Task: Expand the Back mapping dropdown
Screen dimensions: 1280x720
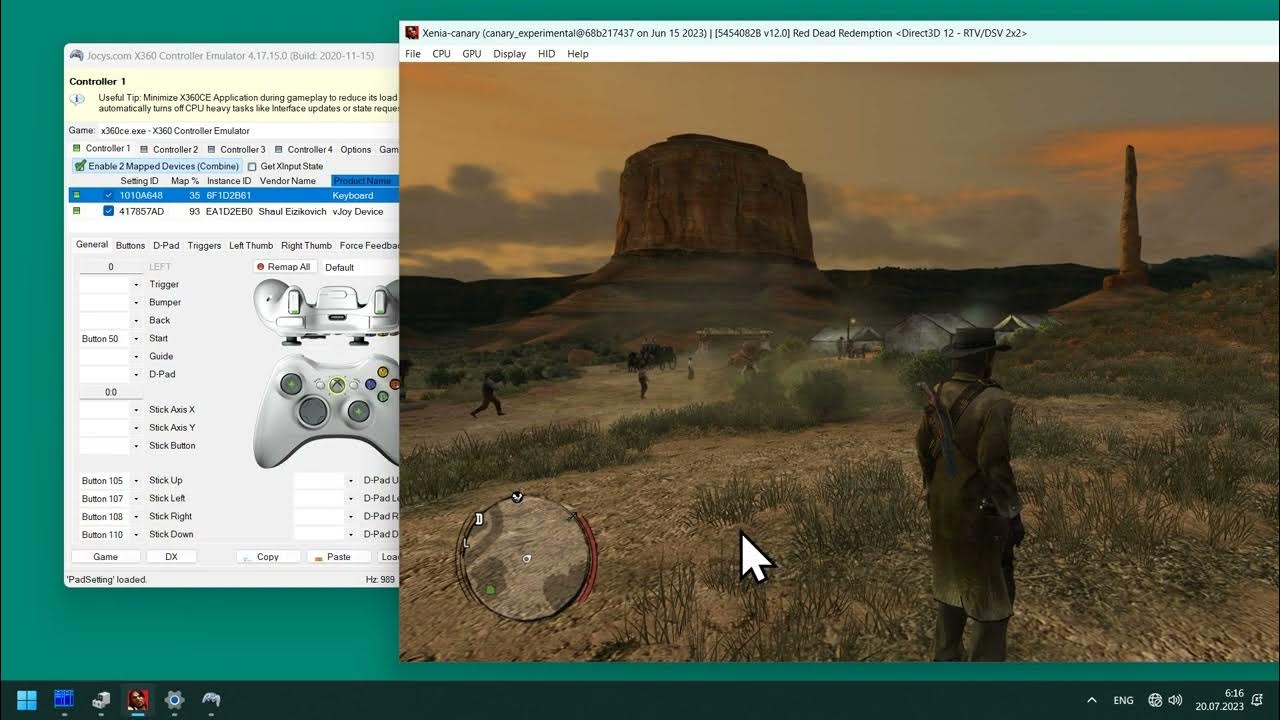Action: (x=136, y=321)
